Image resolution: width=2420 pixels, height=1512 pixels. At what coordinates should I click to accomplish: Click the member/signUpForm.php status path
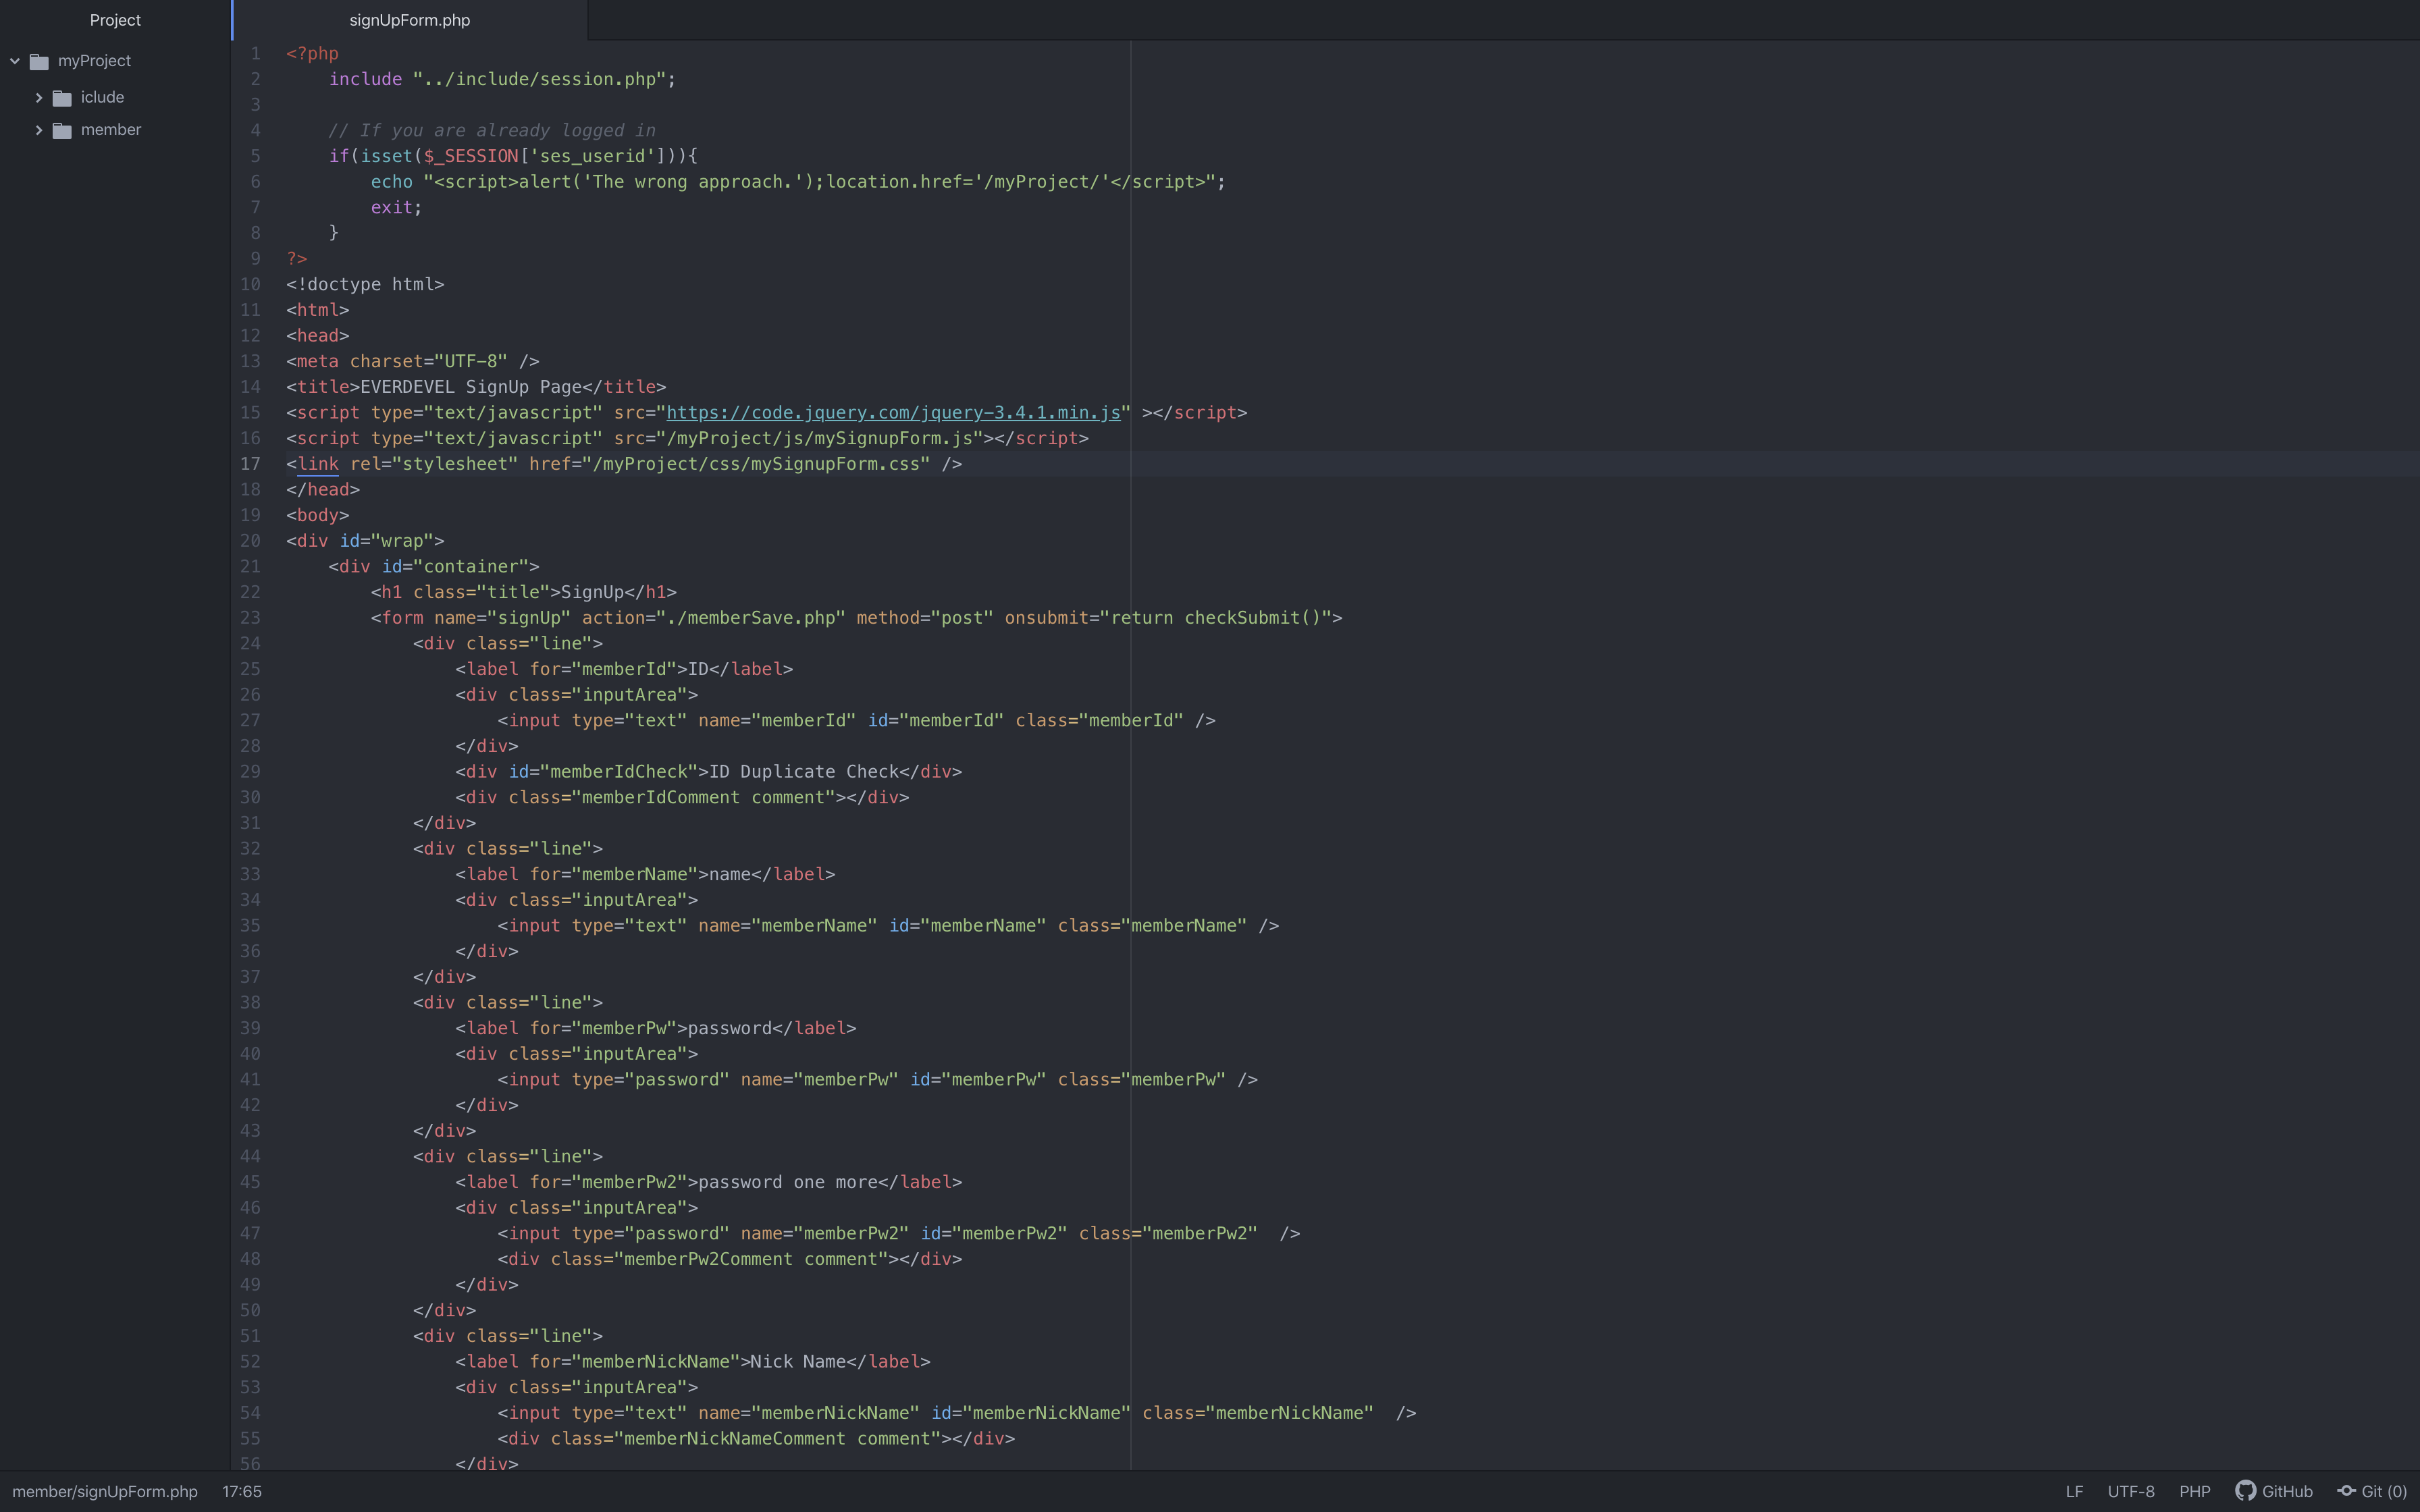[x=105, y=1491]
